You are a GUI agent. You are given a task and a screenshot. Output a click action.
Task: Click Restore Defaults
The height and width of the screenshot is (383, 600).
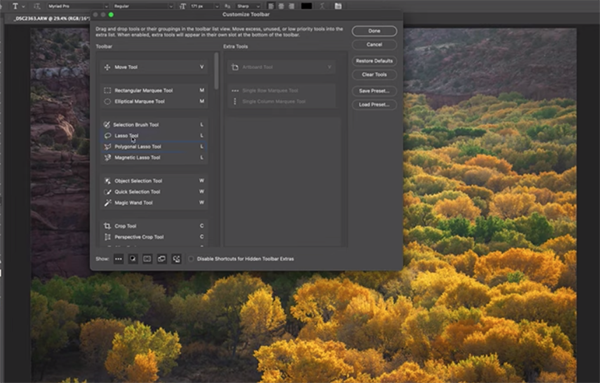tap(374, 61)
